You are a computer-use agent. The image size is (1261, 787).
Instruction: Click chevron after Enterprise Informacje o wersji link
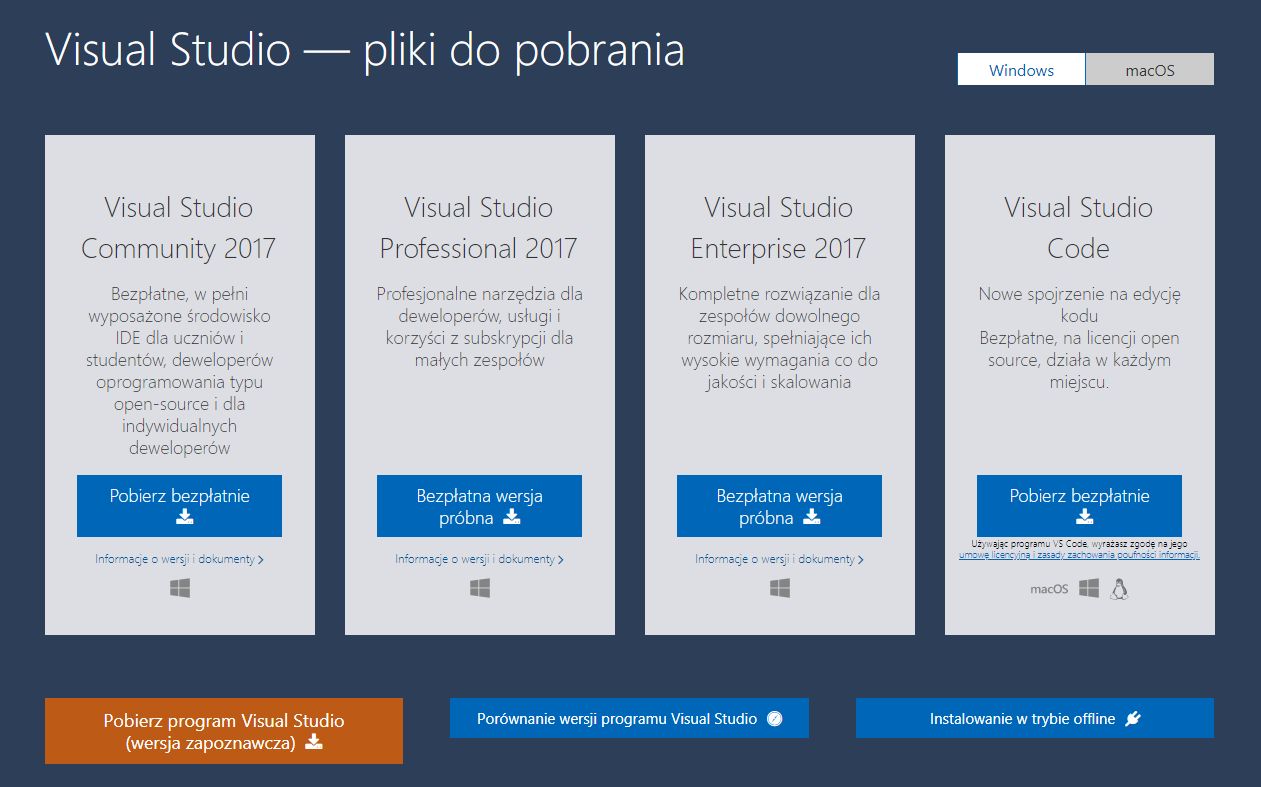pyautogui.click(x=861, y=560)
